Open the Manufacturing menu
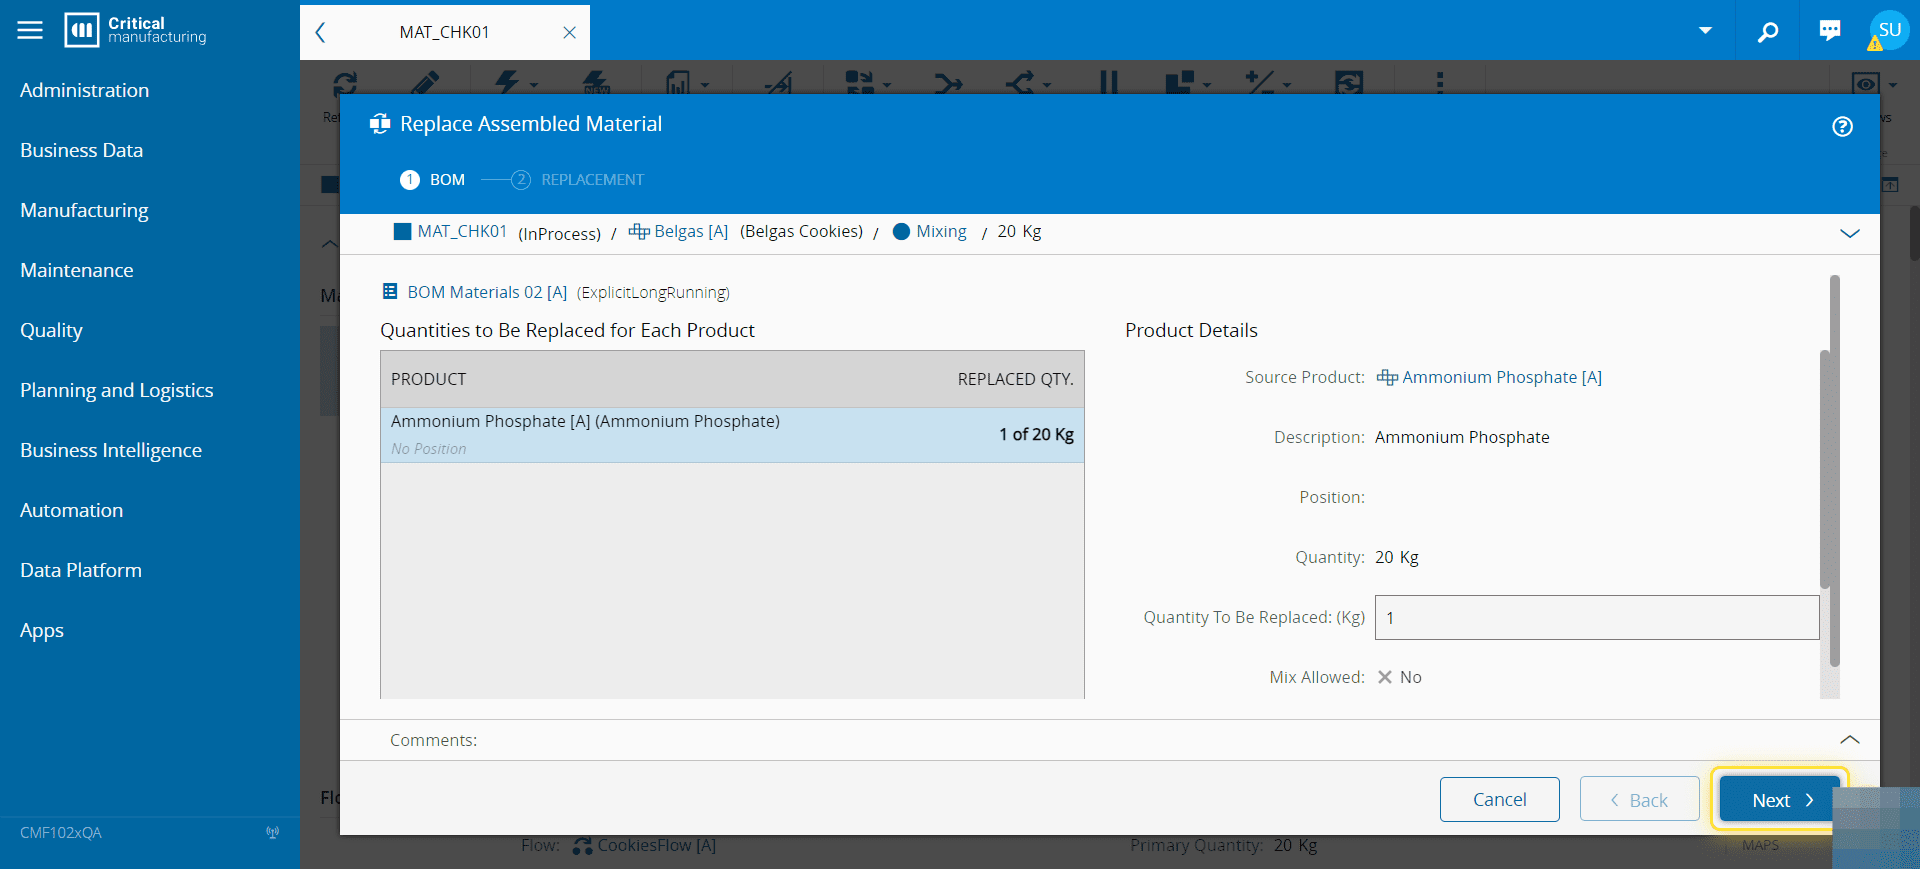Viewport: 1920px width, 869px height. point(84,210)
